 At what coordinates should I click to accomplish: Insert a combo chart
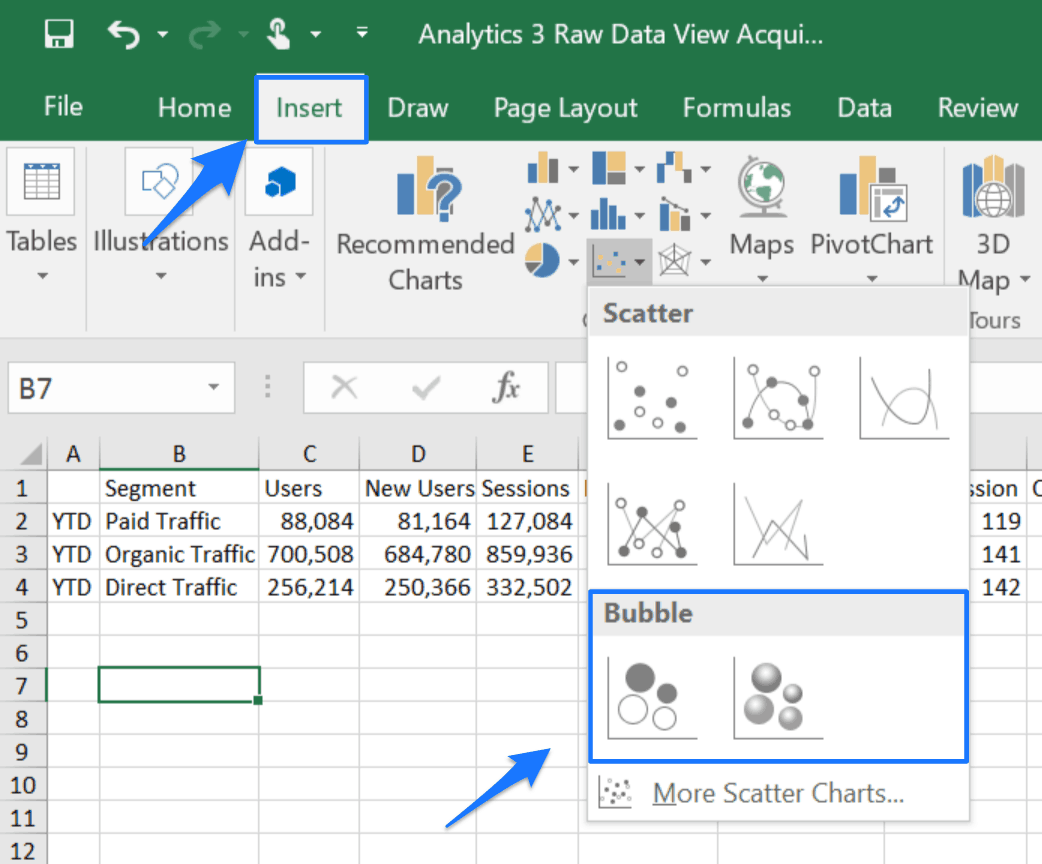tap(675, 214)
